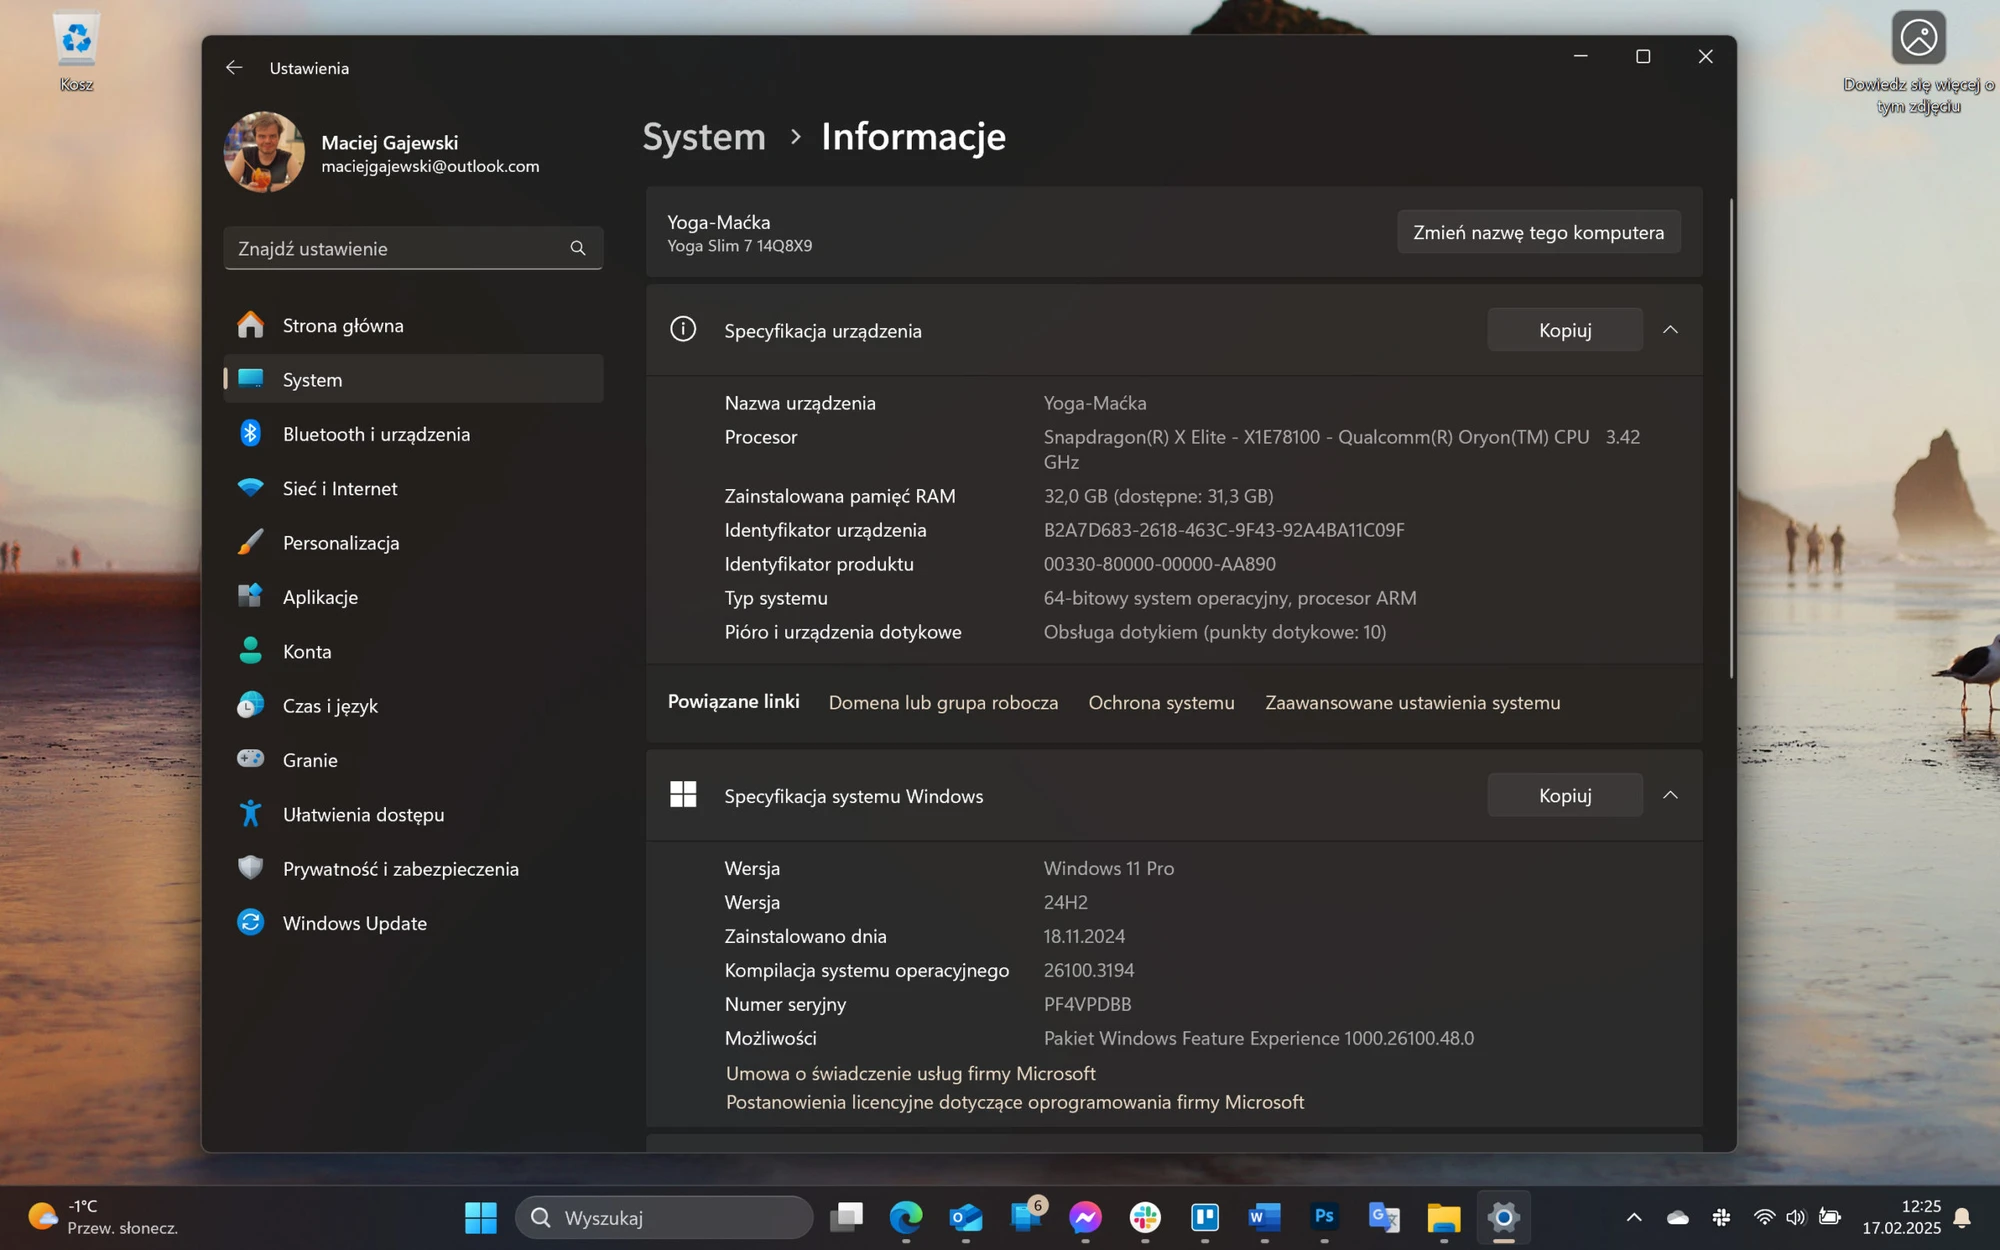Click the Windows Update sync icon
The width and height of the screenshot is (2000, 1250).
coord(250,922)
